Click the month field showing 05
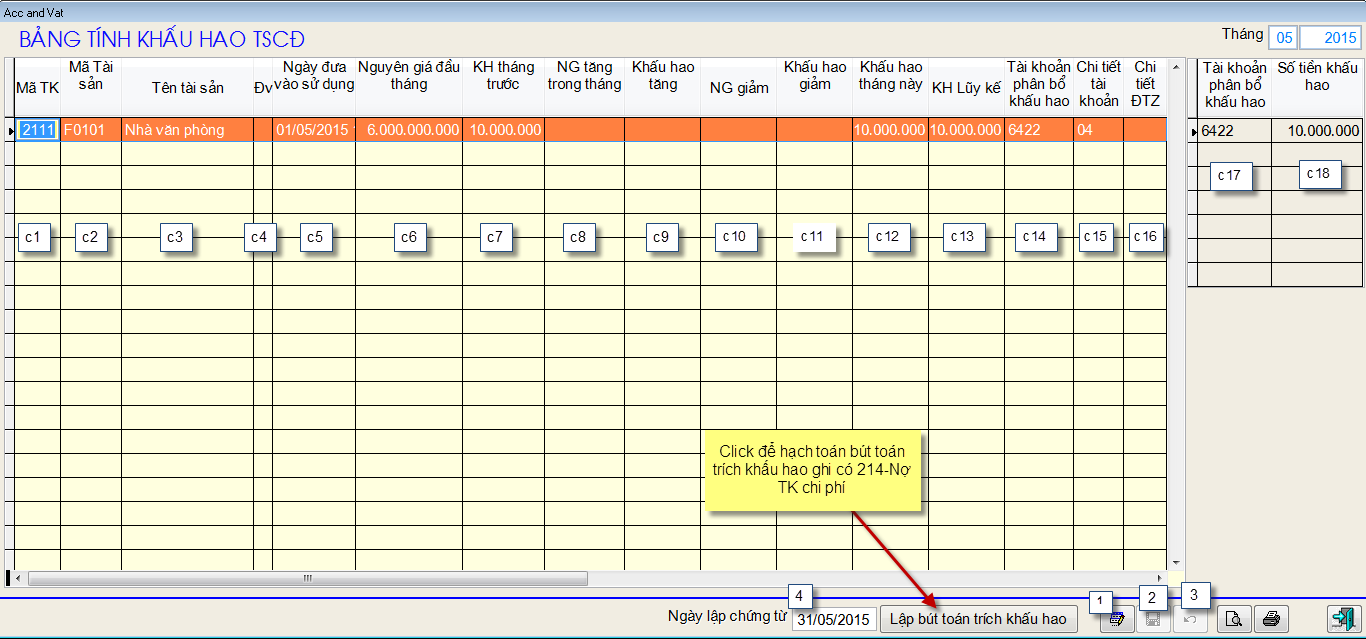Viewport: 1366px width, 639px height. 1283,38
